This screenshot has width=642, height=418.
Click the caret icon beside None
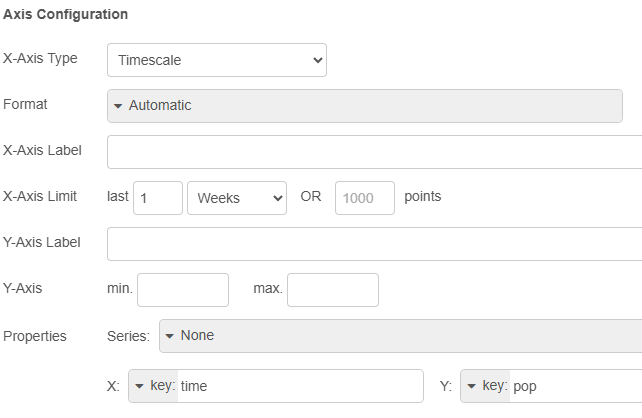170,336
